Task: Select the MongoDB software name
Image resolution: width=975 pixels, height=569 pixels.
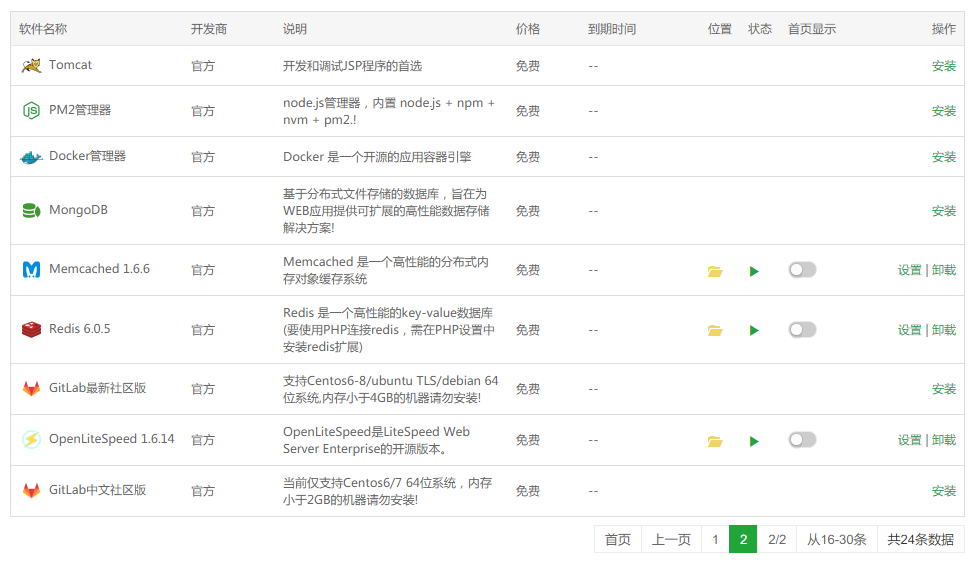Action: point(78,210)
